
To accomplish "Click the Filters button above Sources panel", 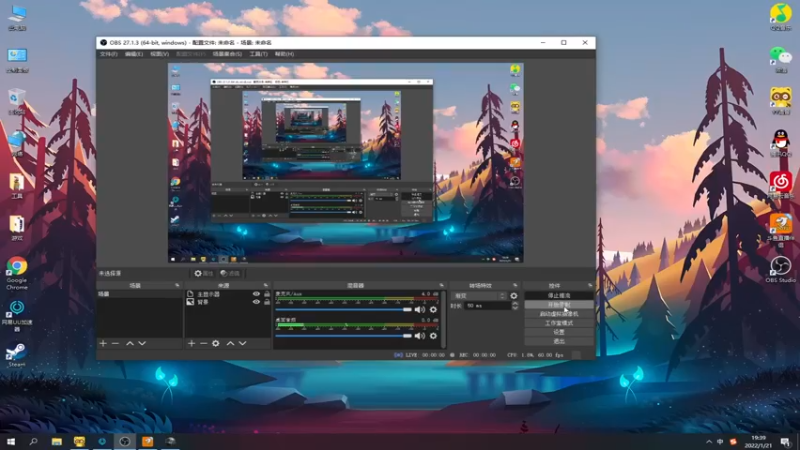I will (231, 273).
